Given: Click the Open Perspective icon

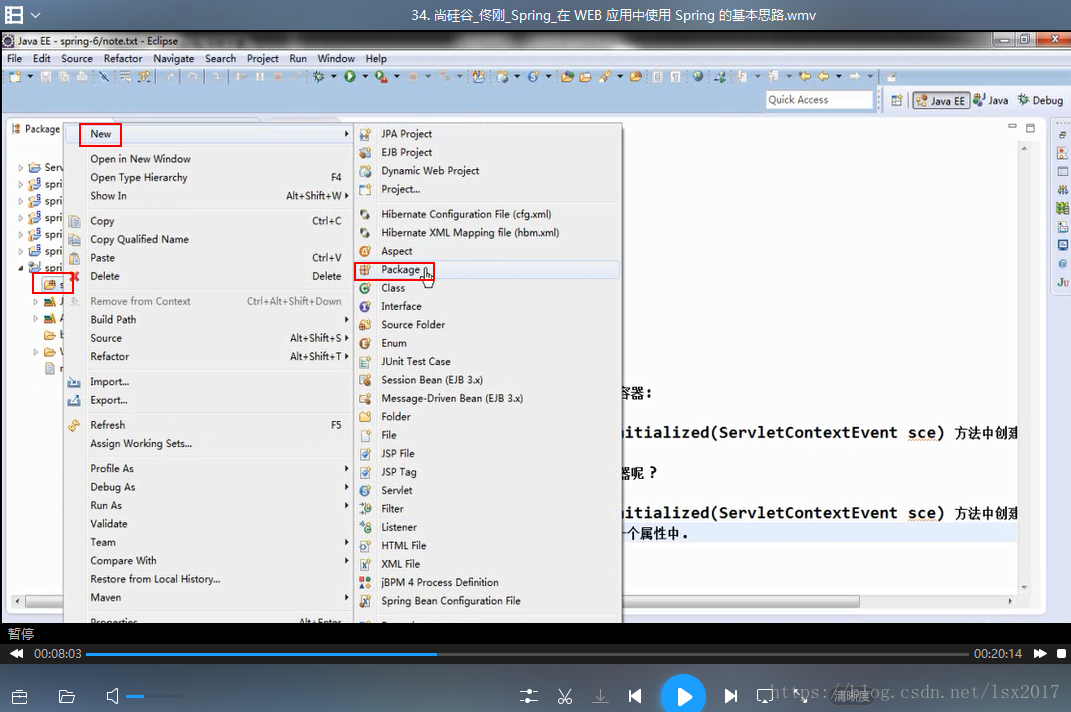Looking at the screenshot, I should tap(897, 100).
